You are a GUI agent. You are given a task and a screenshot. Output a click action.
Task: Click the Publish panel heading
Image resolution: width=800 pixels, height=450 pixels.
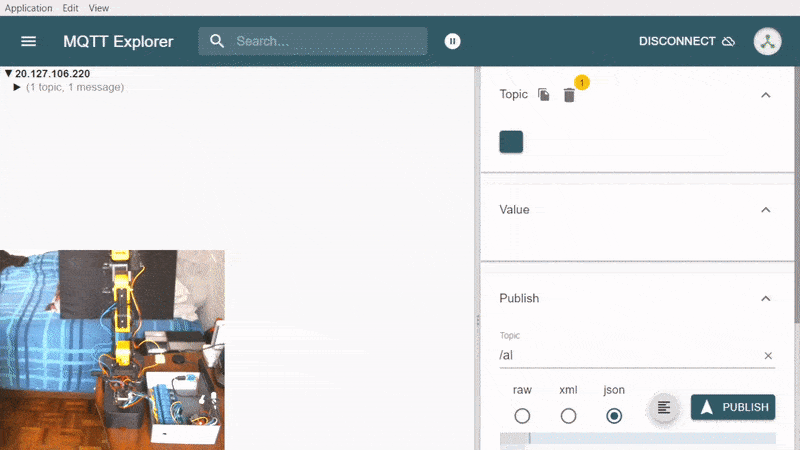click(x=519, y=298)
